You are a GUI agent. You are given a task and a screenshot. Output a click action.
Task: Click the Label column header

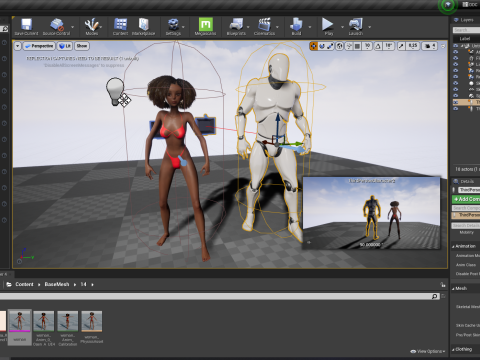pos(465,39)
